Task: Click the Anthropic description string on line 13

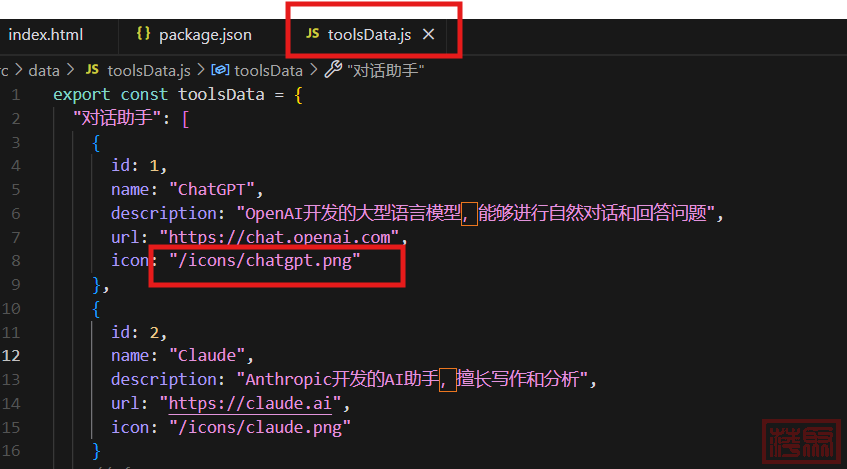Action: click(x=413, y=379)
